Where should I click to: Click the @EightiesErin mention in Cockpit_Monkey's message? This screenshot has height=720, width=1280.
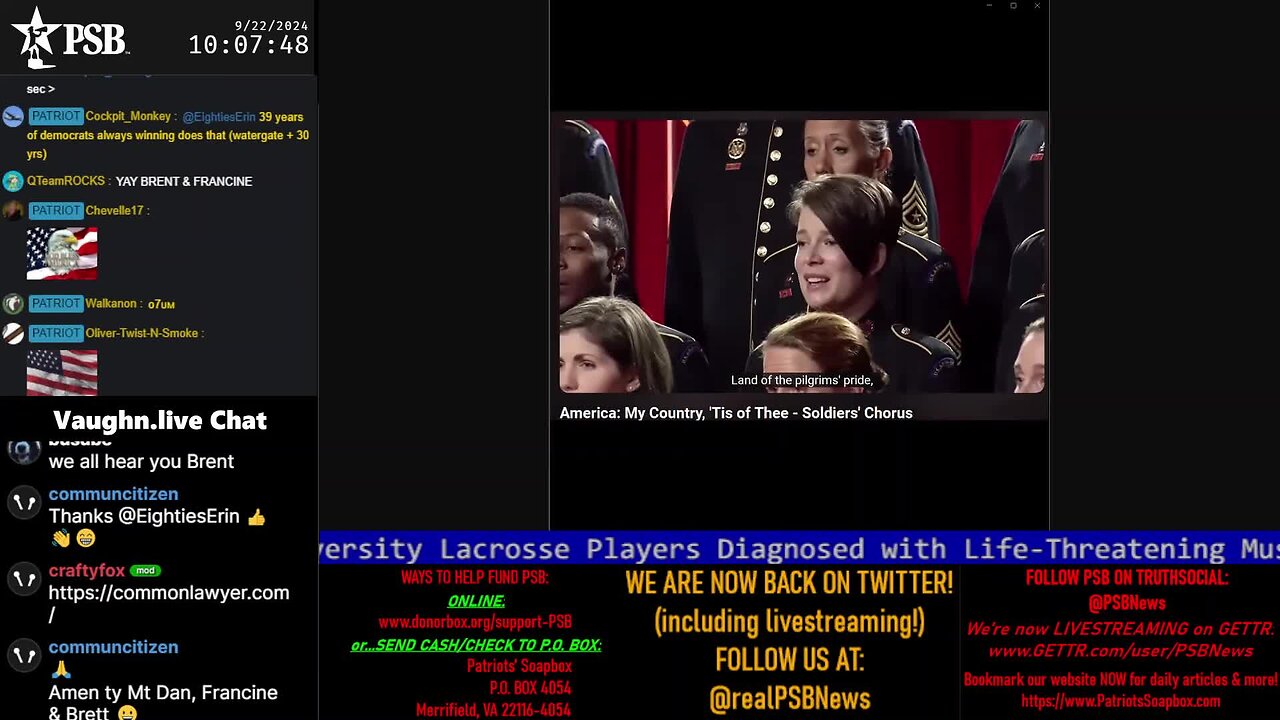pos(219,117)
